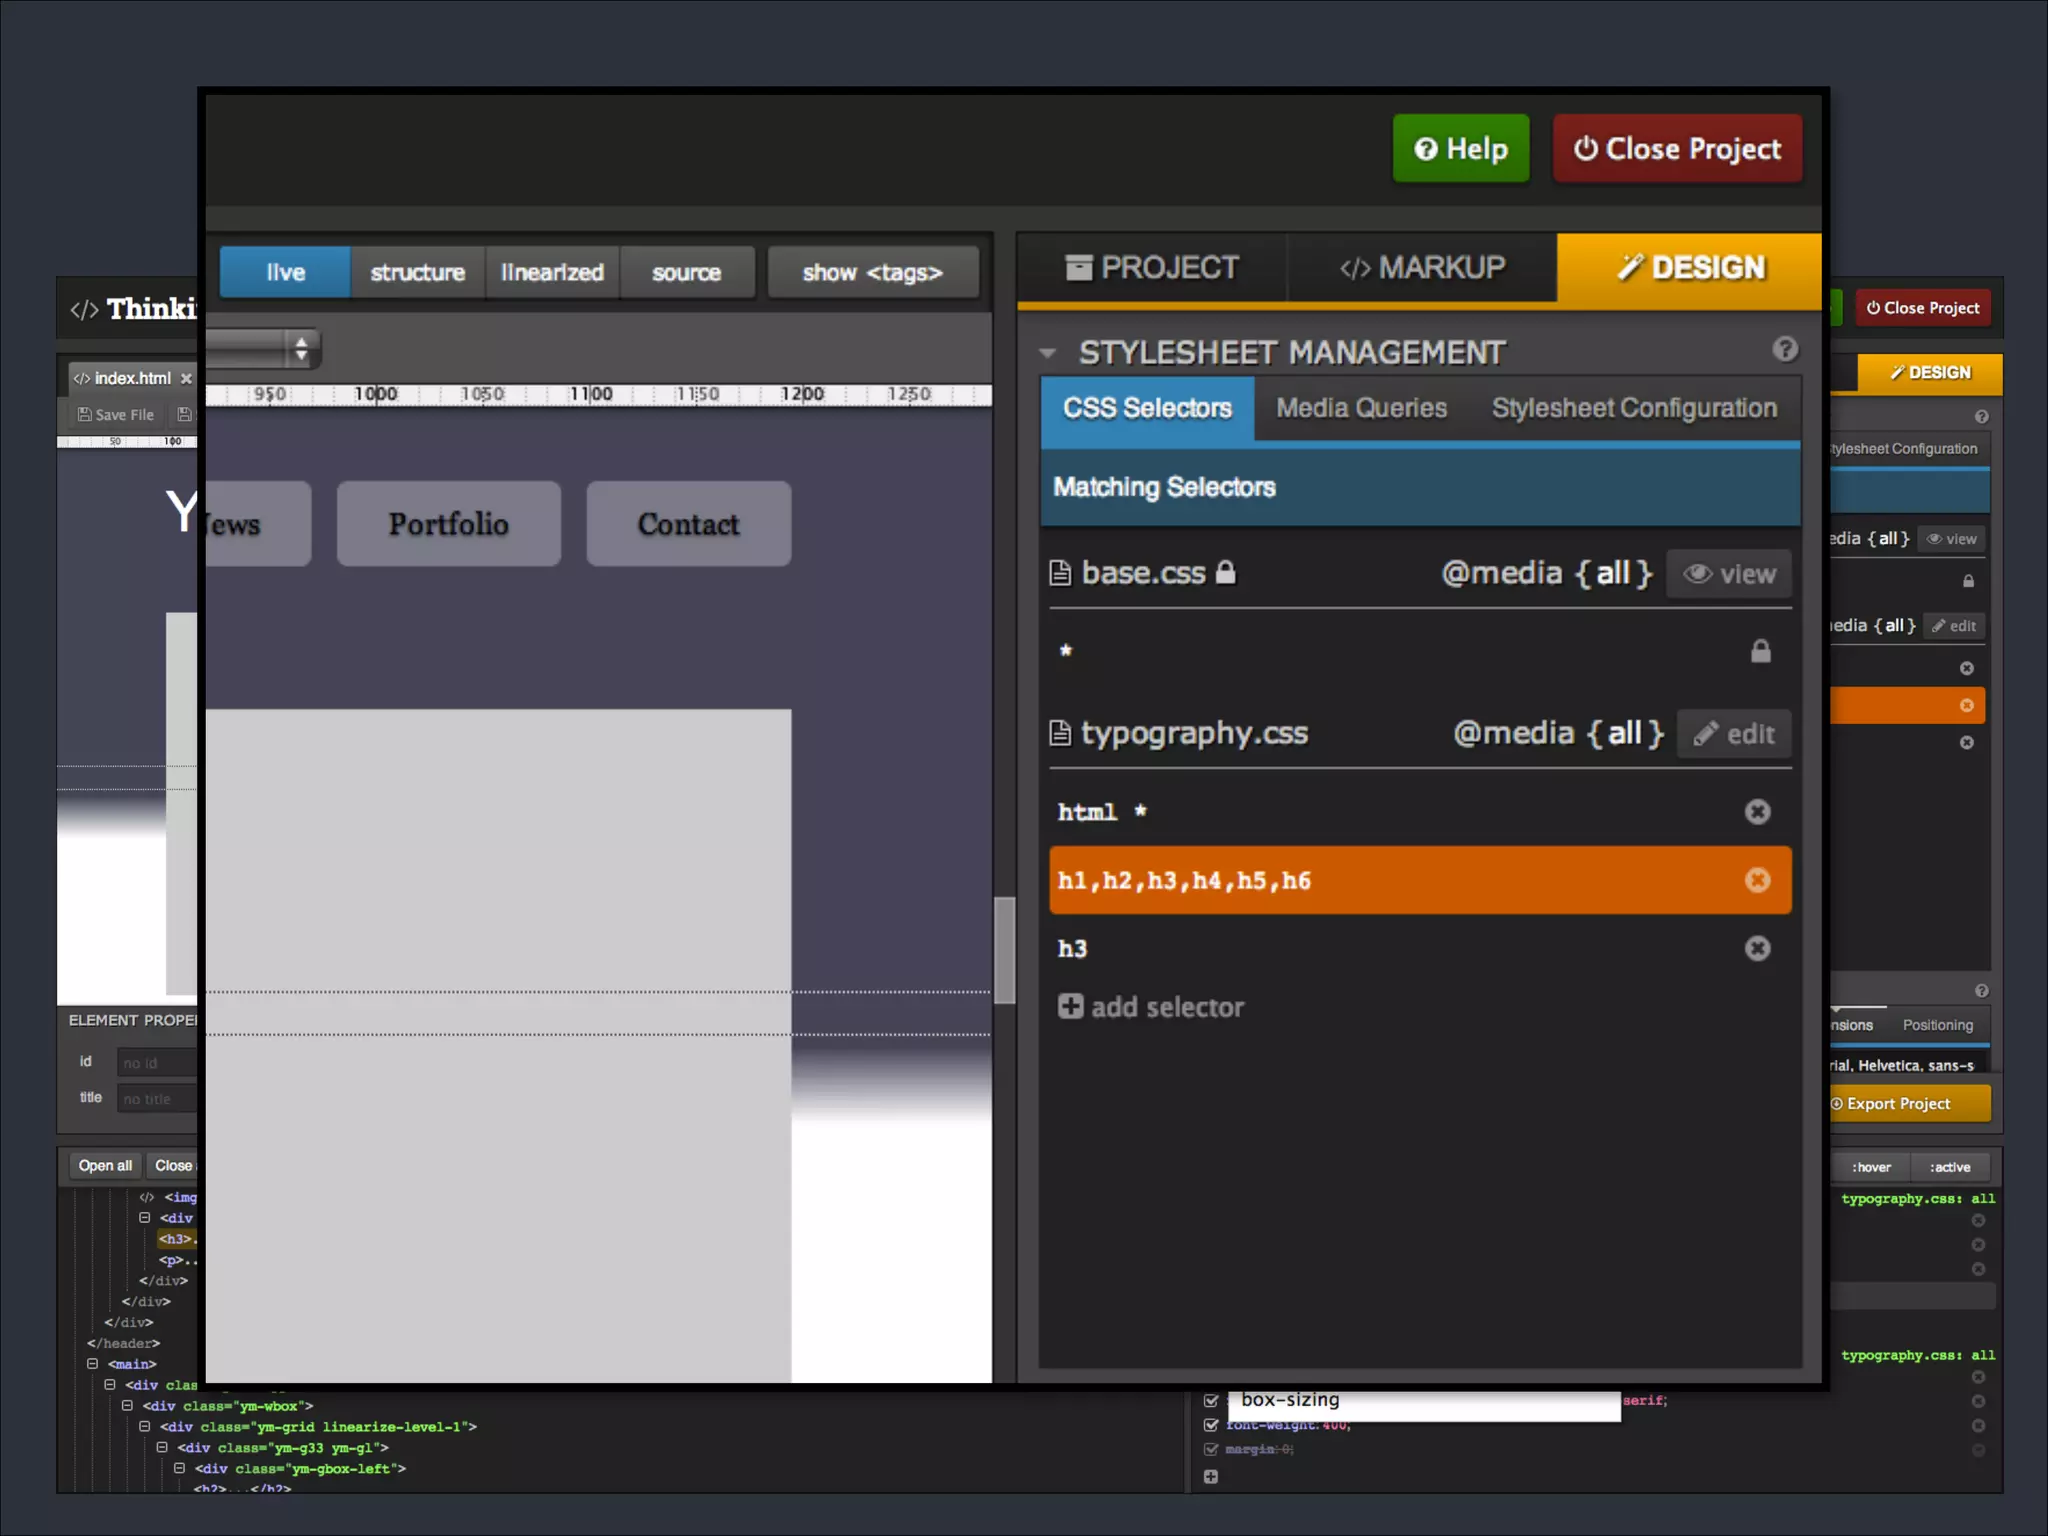Click remove icon on highlighted h1-h6 selector
Screen dimensions: 2048x1536
pyautogui.click(x=1757, y=880)
